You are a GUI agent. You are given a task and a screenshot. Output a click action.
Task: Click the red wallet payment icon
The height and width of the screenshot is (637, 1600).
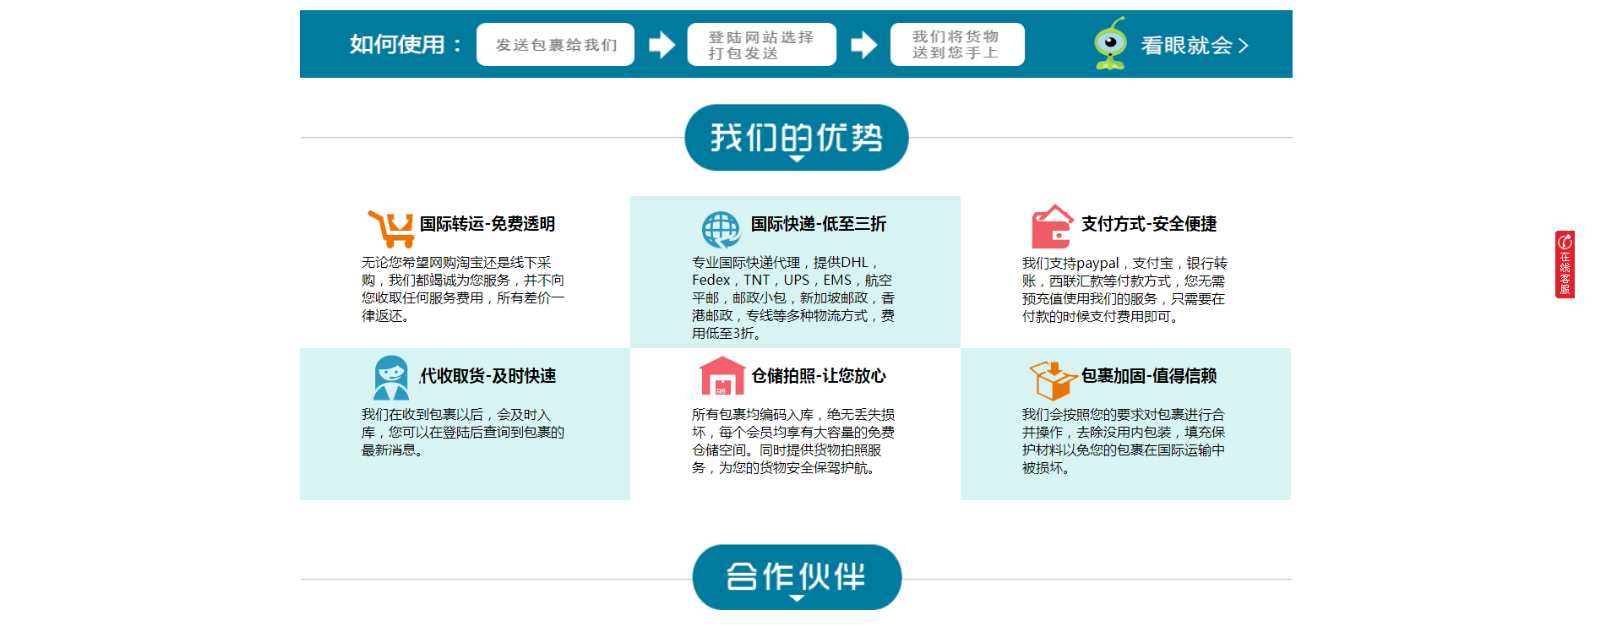(1051, 227)
